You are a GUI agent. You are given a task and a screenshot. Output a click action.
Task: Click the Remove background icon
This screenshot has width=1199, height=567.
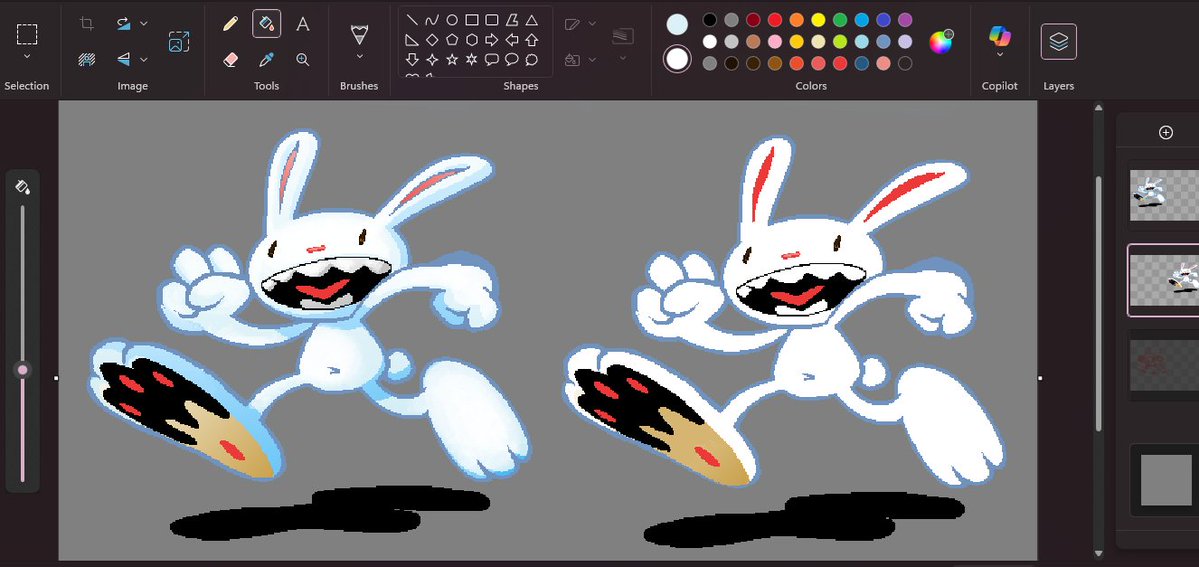(x=86, y=59)
